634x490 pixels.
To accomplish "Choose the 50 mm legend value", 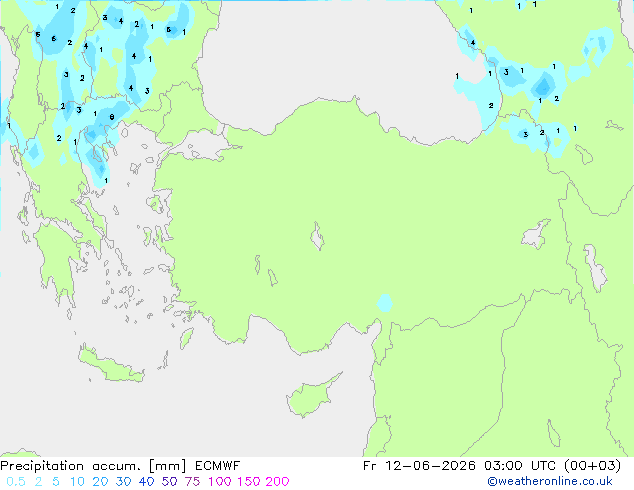I will click(x=169, y=482).
